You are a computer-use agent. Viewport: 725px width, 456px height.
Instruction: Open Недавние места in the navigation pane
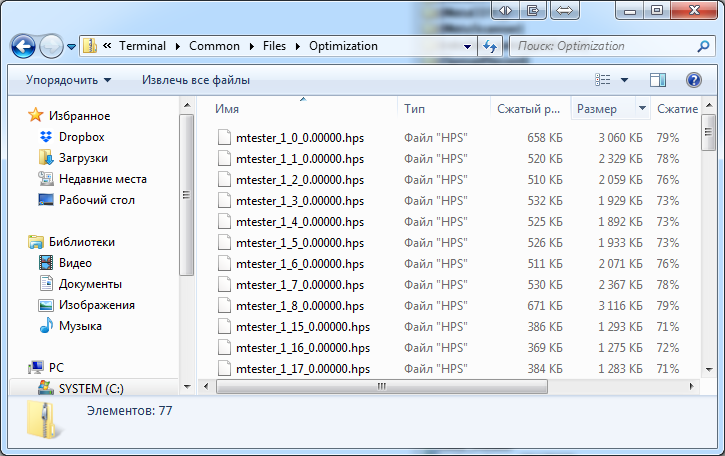point(103,179)
